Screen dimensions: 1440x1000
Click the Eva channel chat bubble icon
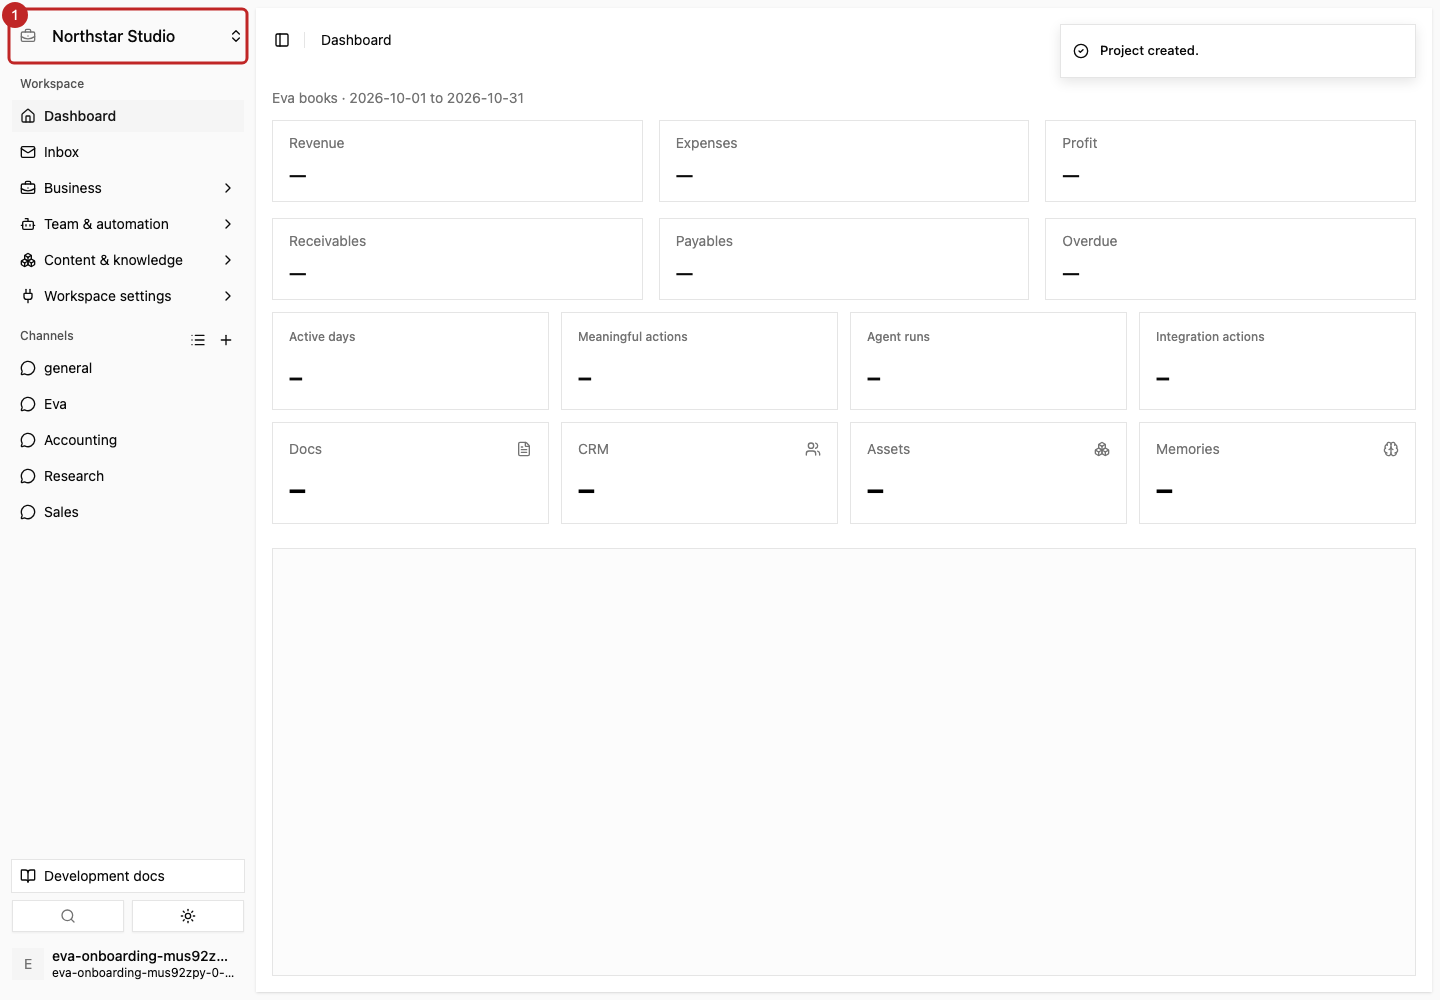(x=28, y=404)
